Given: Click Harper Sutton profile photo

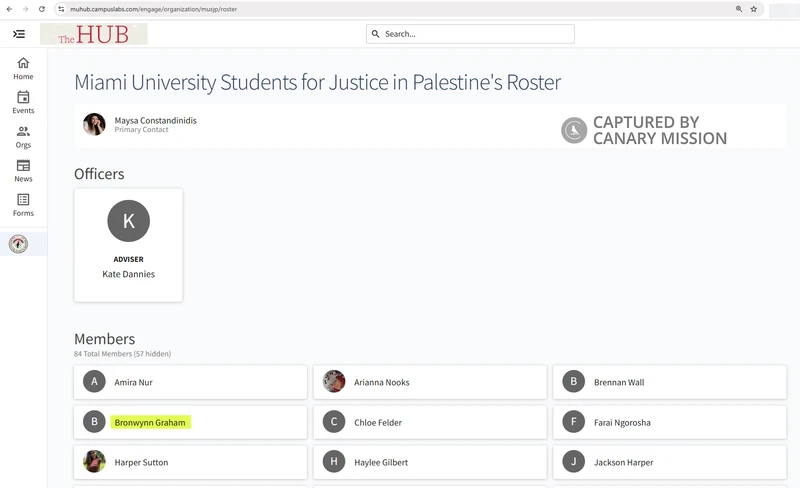Looking at the screenshot, I should pyautogui.click(x=94, y=461).
